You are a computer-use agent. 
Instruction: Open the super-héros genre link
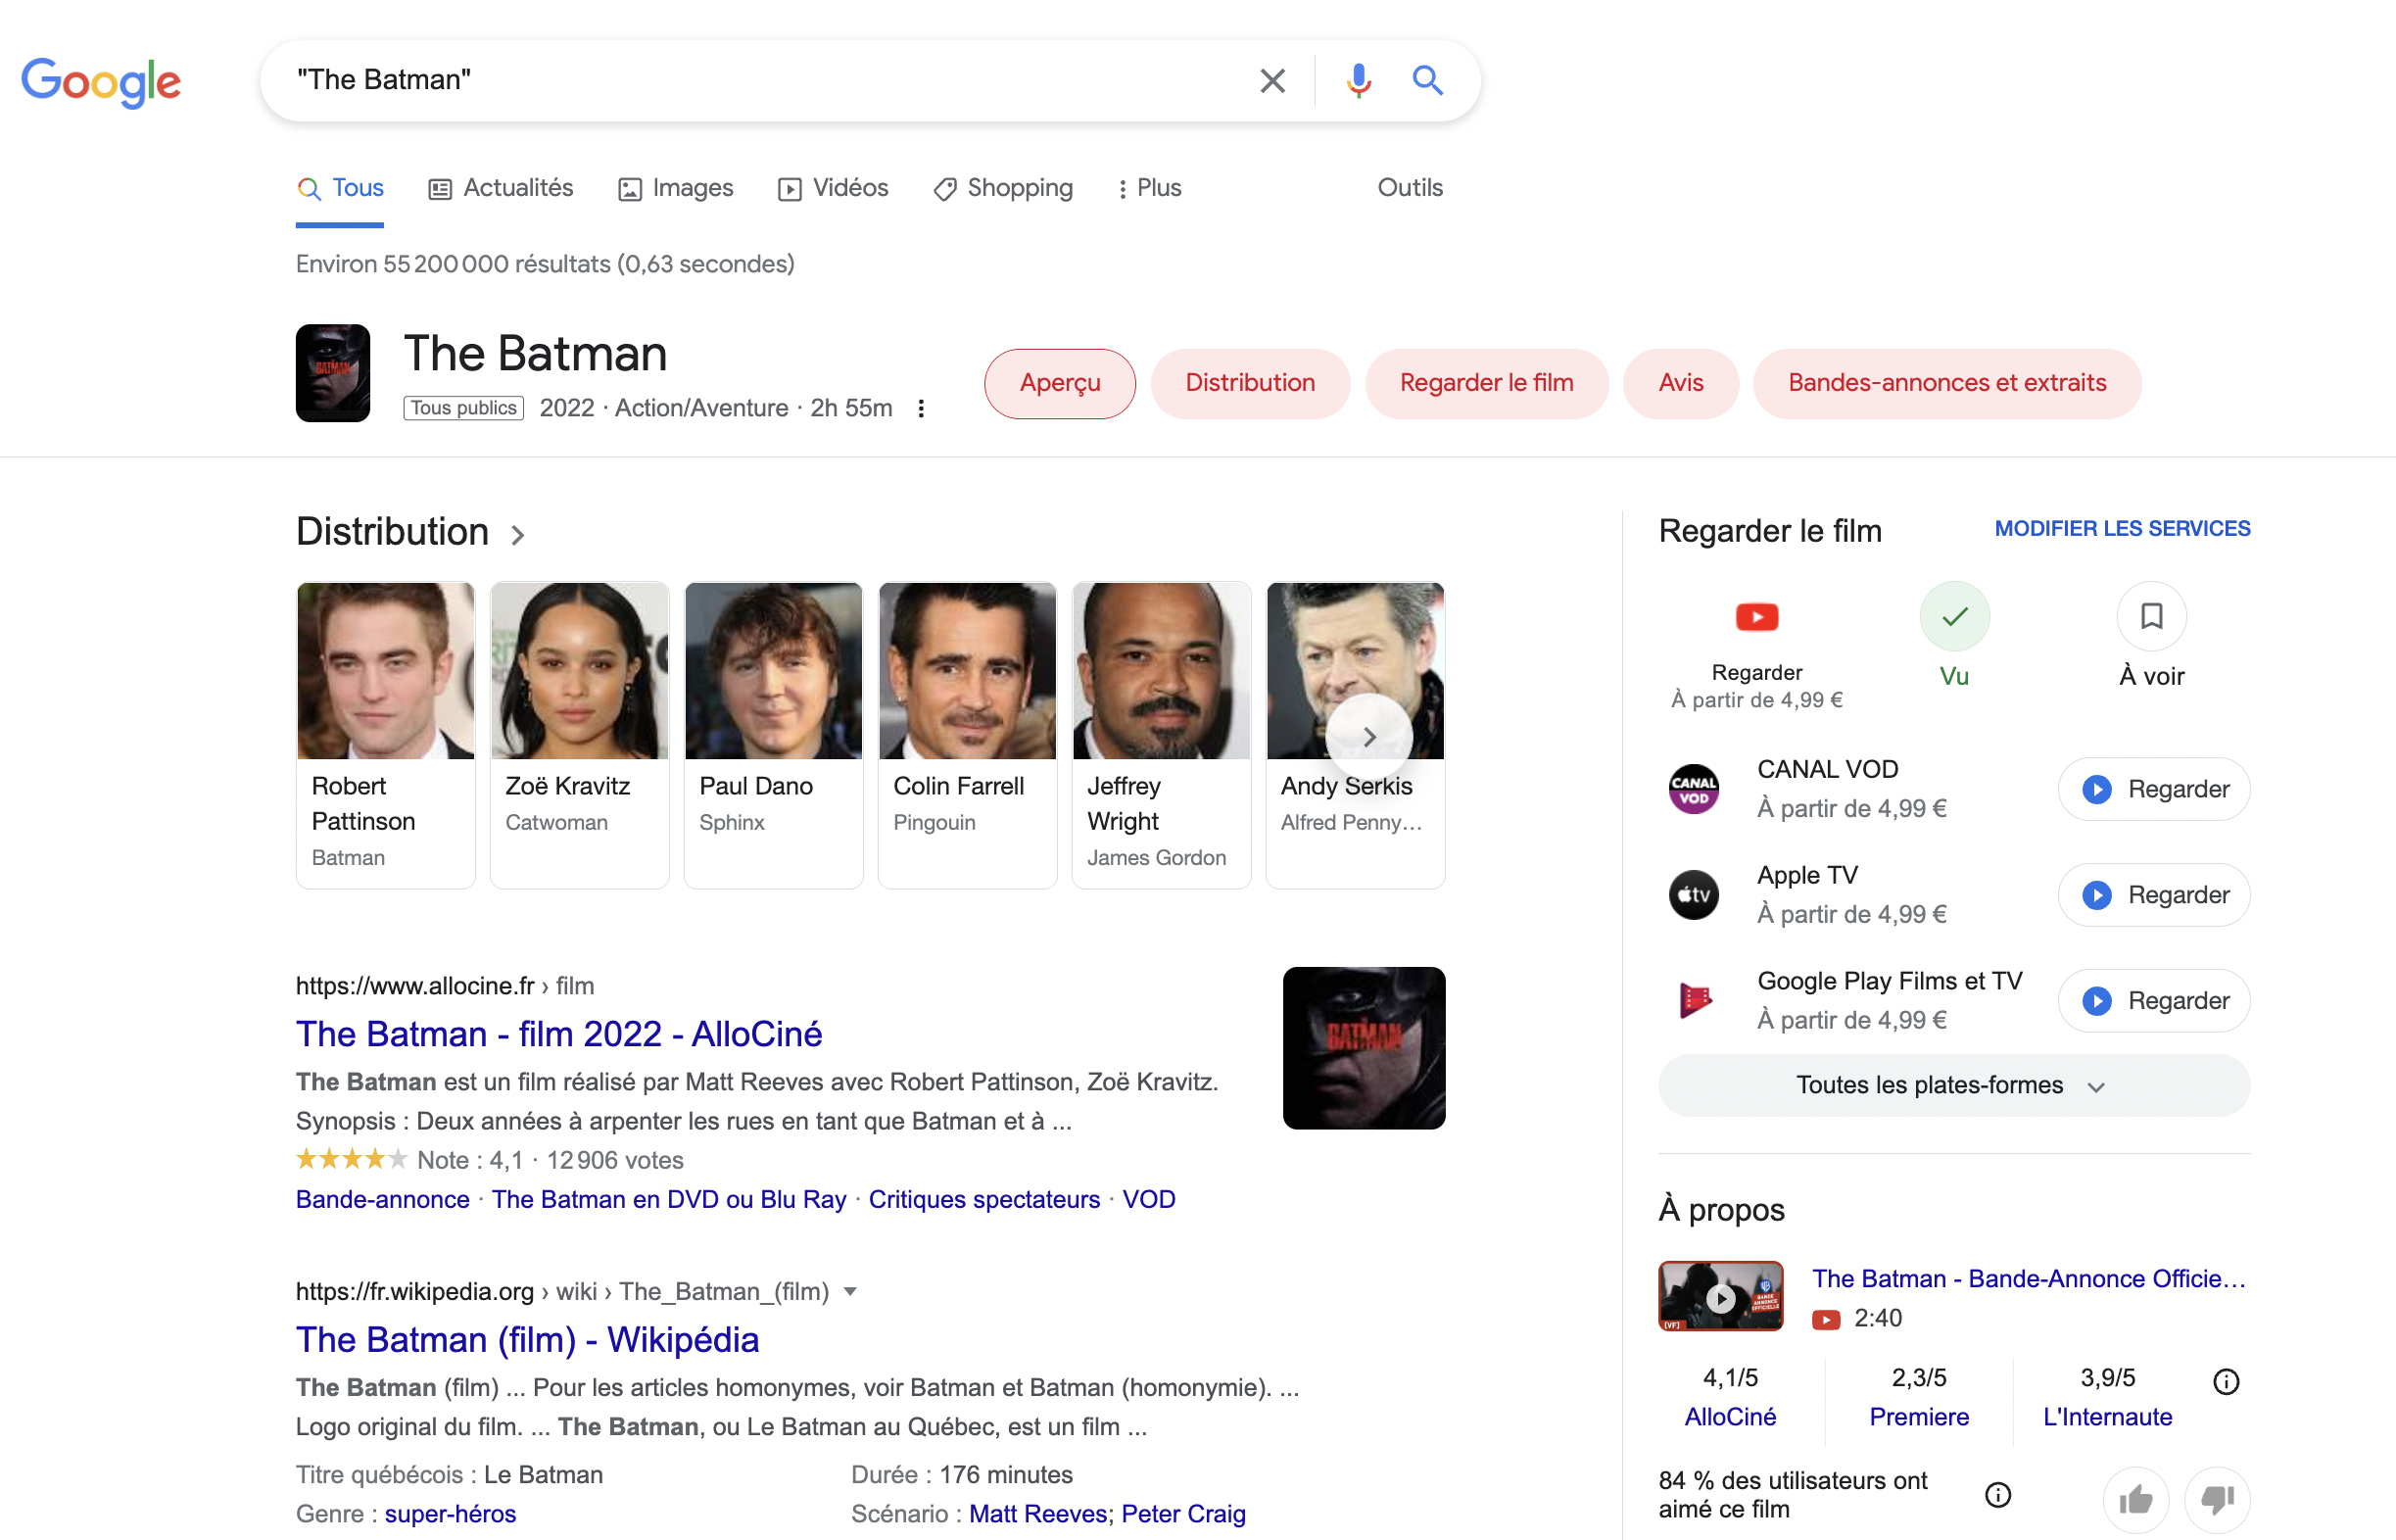(451, 1514)
